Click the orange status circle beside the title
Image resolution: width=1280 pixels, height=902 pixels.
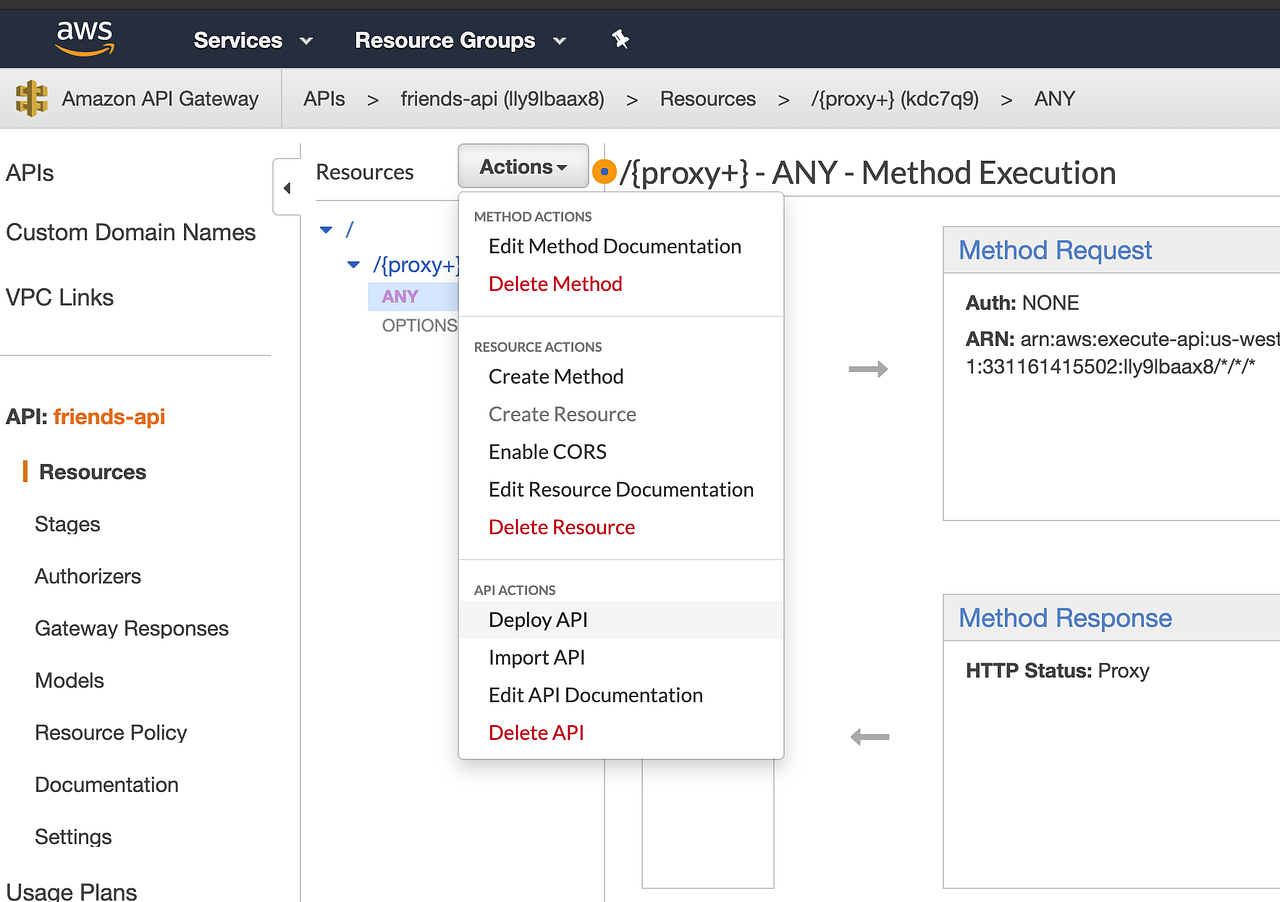click(604, 171)
